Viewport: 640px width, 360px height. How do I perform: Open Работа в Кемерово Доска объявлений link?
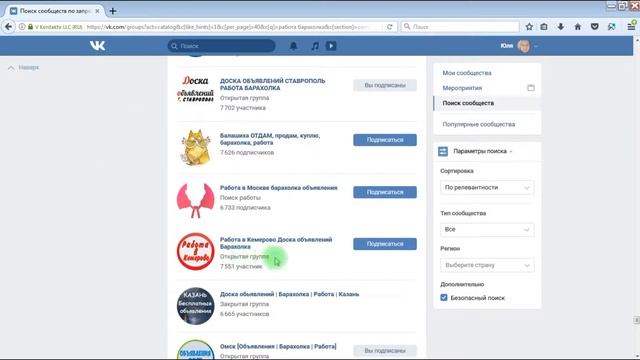pyautogui.click(x=276, y=243)
